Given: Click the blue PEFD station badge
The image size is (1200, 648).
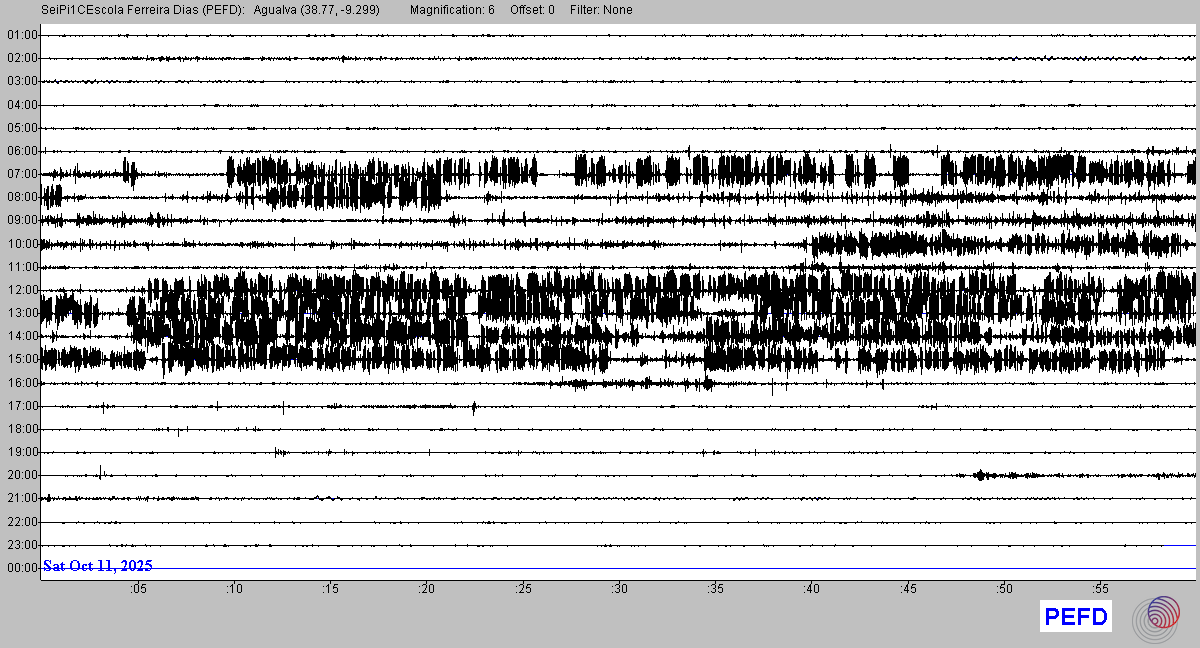Looking at the screenshot, I should (1076, 618).
